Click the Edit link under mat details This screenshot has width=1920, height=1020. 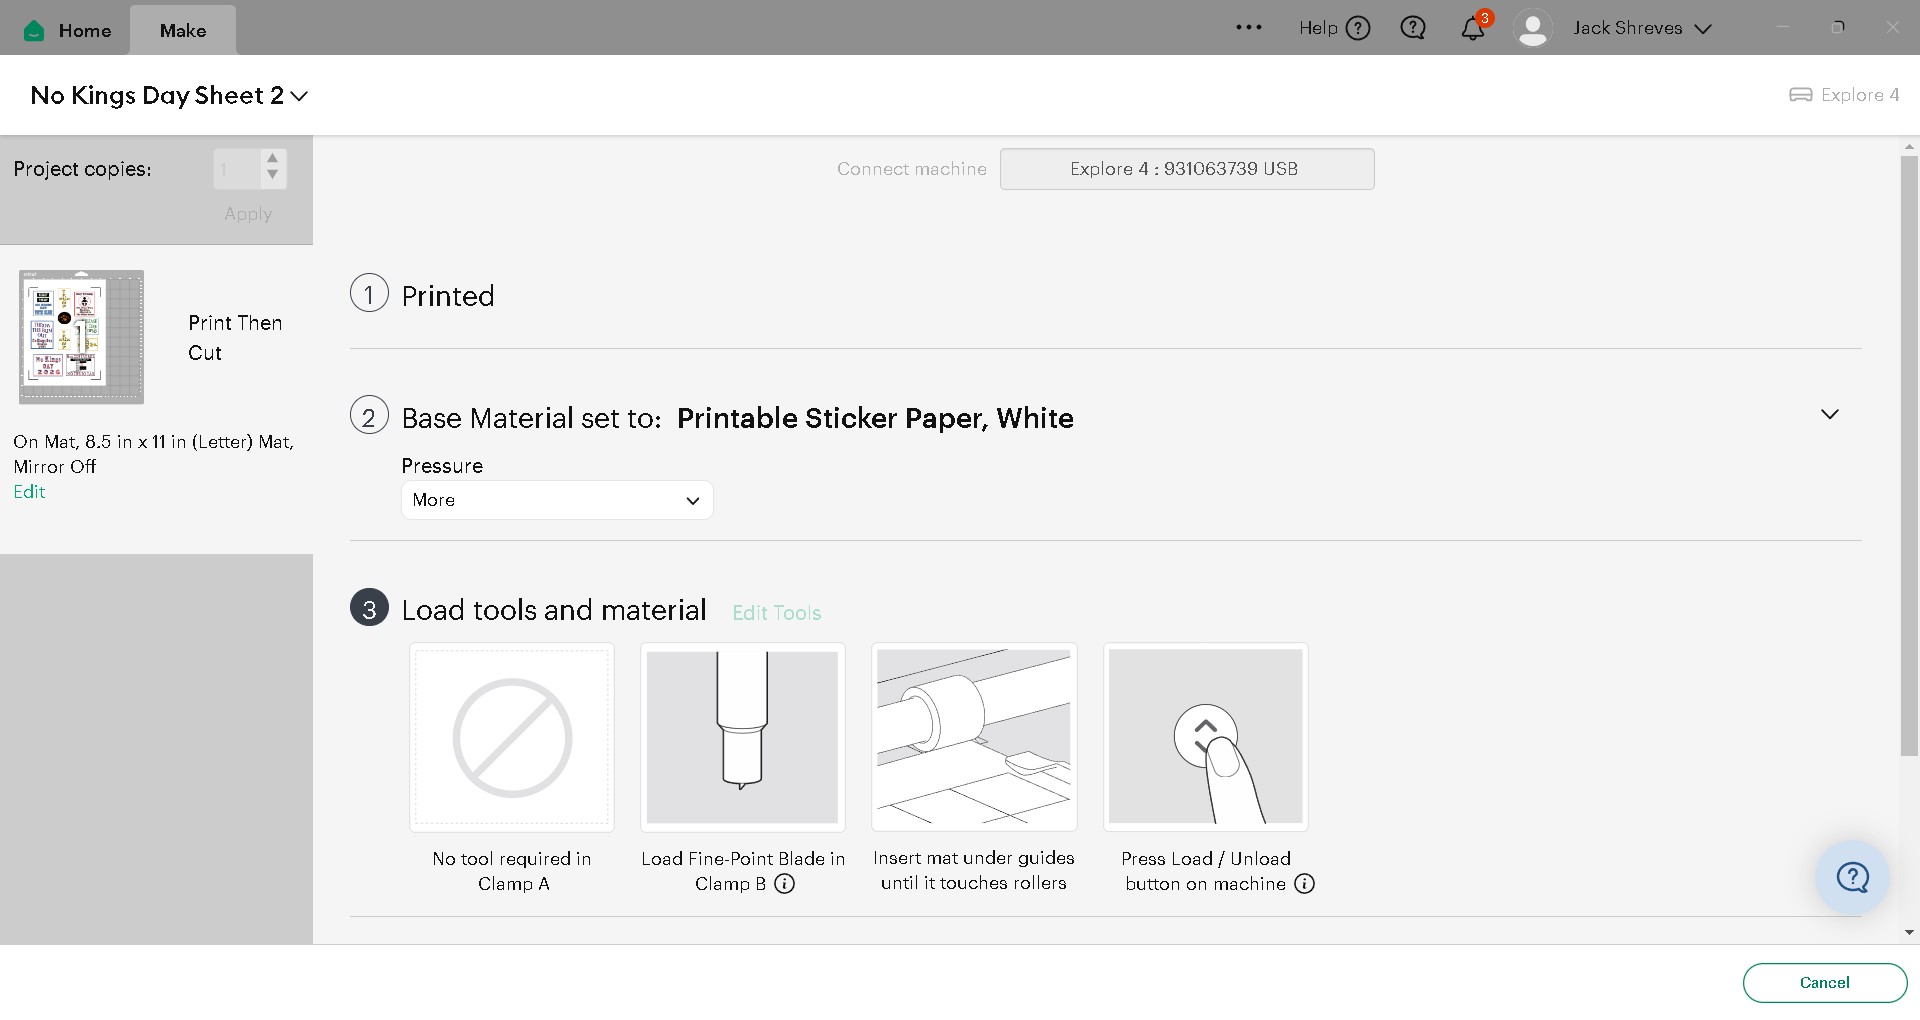[29, 492]
